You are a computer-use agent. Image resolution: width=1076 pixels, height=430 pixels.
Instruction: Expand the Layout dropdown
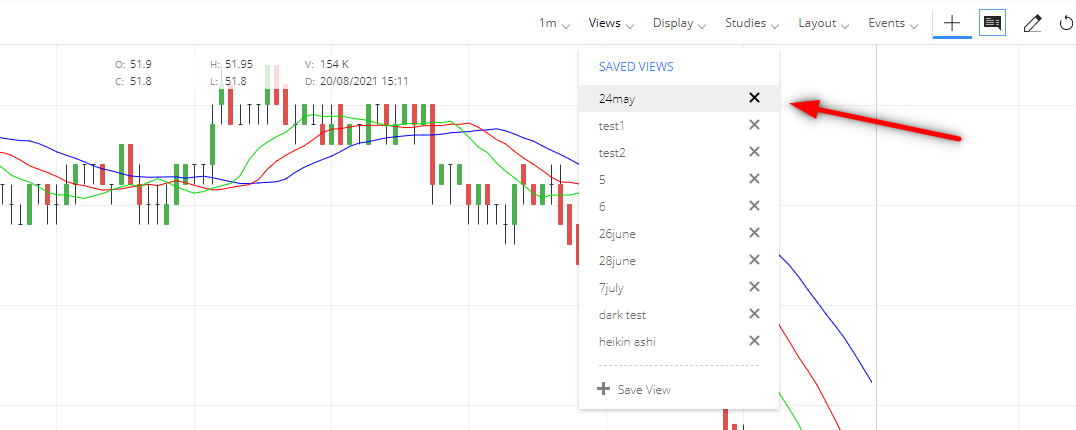click(823, 23)
